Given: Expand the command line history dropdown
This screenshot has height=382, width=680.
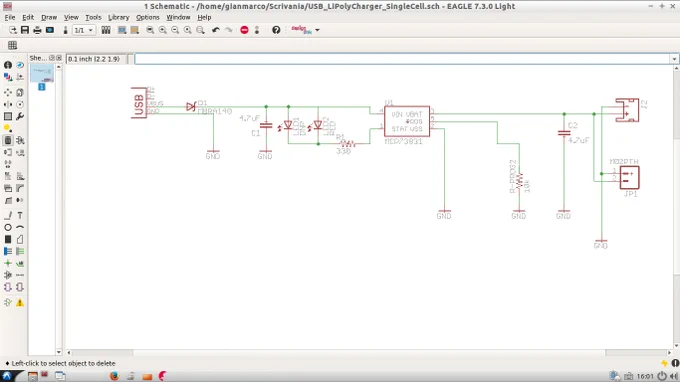Looking at the screenshot, I should [x=674, y=59].
